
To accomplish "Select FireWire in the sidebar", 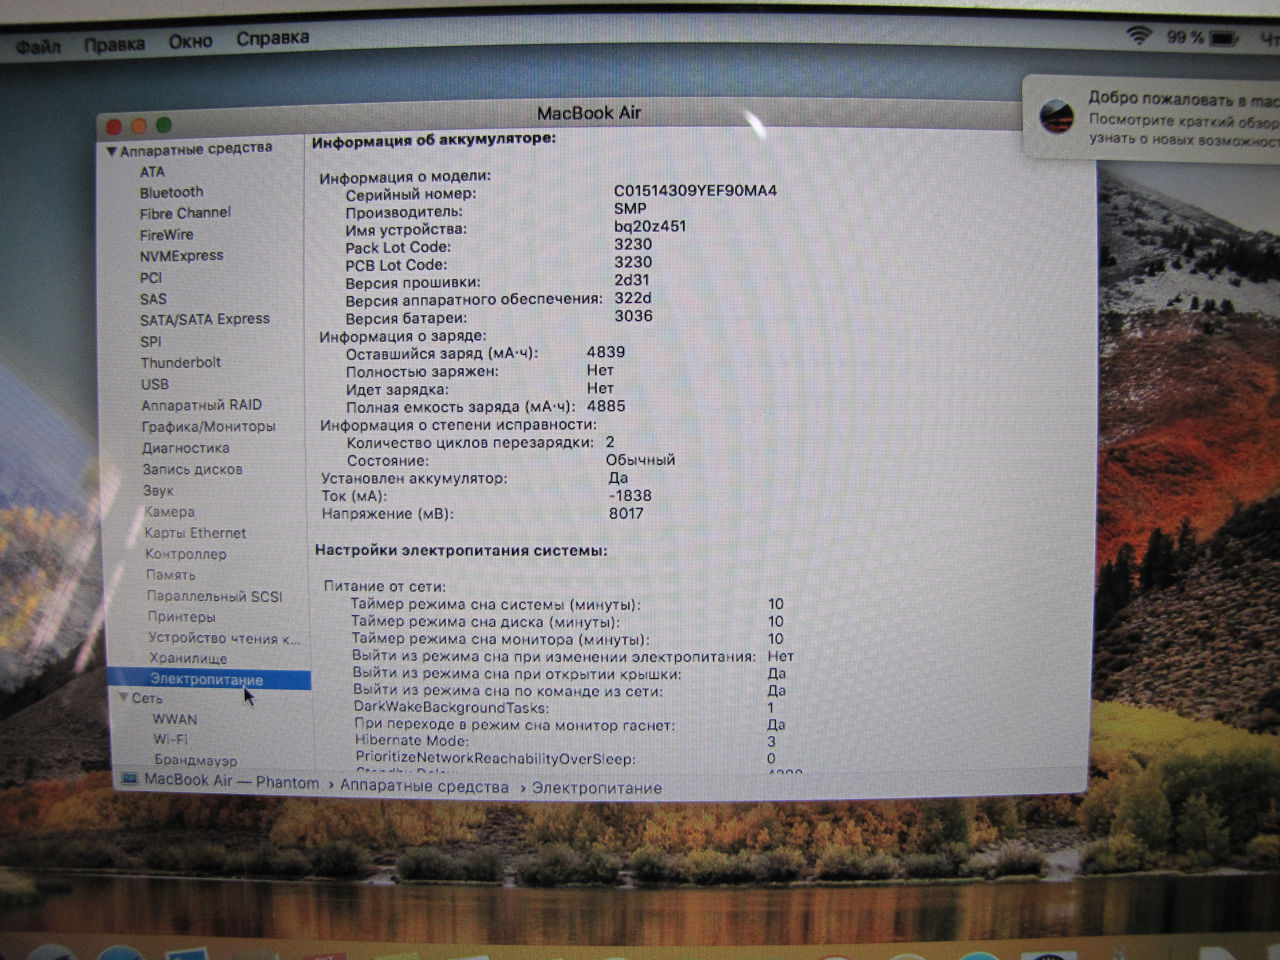I will click(167, 235).
